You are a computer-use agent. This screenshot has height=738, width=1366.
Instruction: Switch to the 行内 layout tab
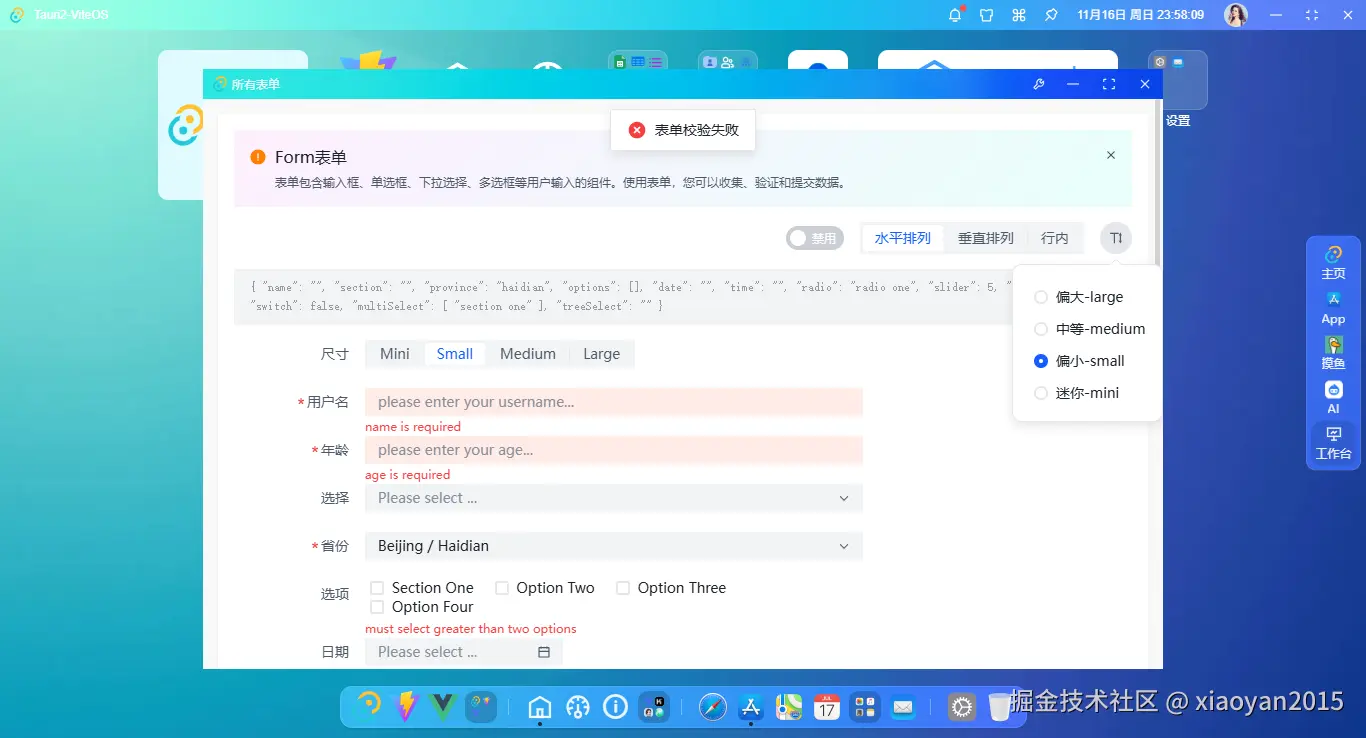click(x=1054, y=237)
